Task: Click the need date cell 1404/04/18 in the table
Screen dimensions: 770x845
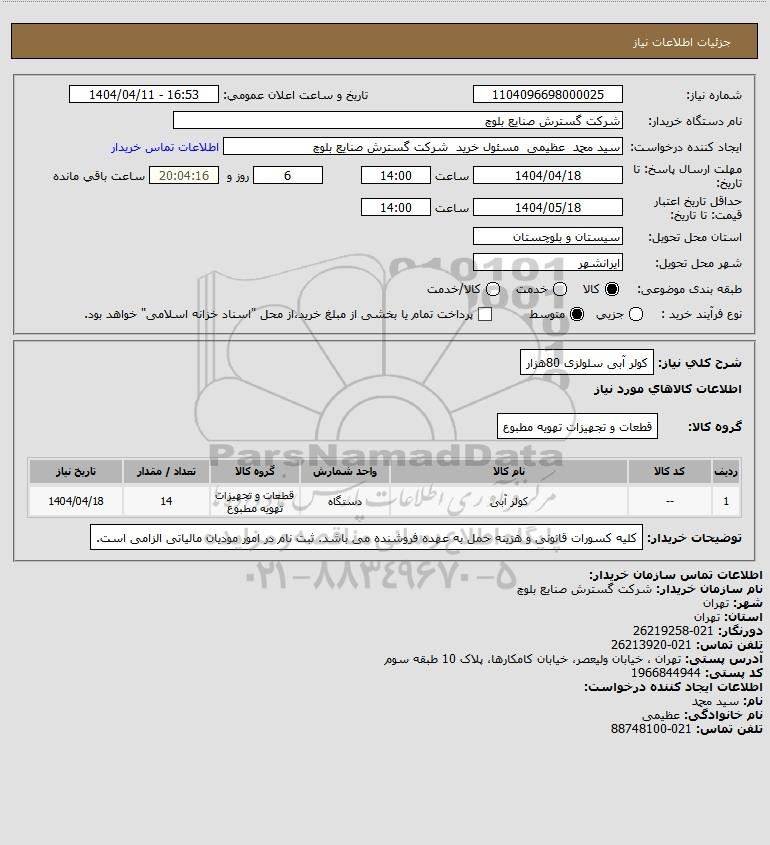Action: [x=76, y=501]
